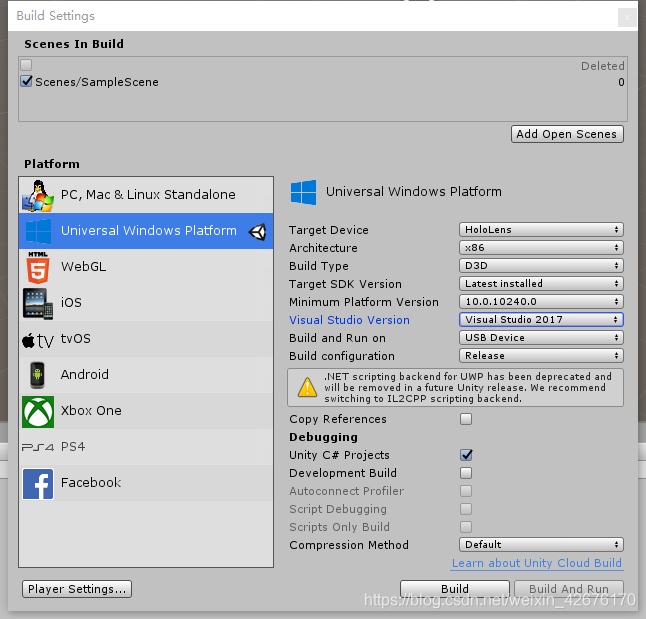Select the tvOS platform

[146, 339]
